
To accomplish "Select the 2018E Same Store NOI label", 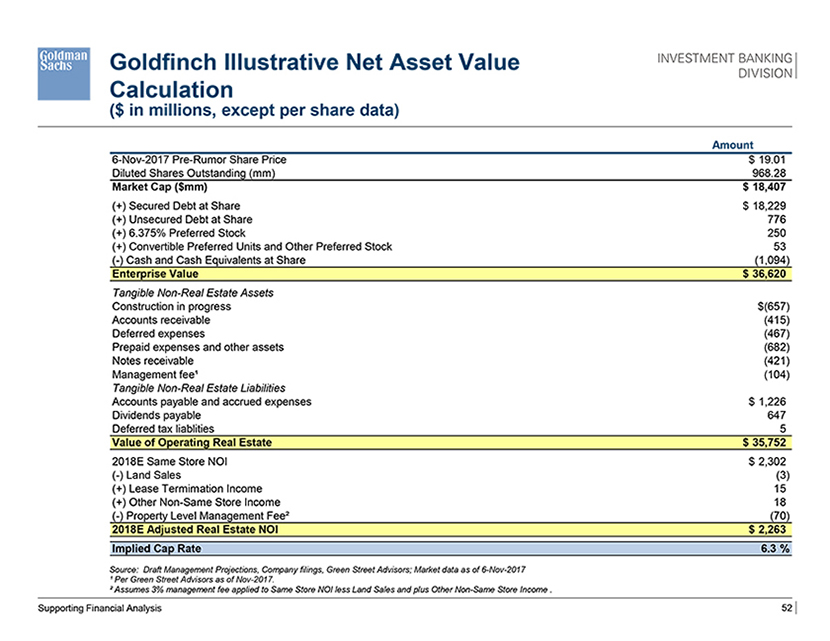I will (x=168, y=461).
